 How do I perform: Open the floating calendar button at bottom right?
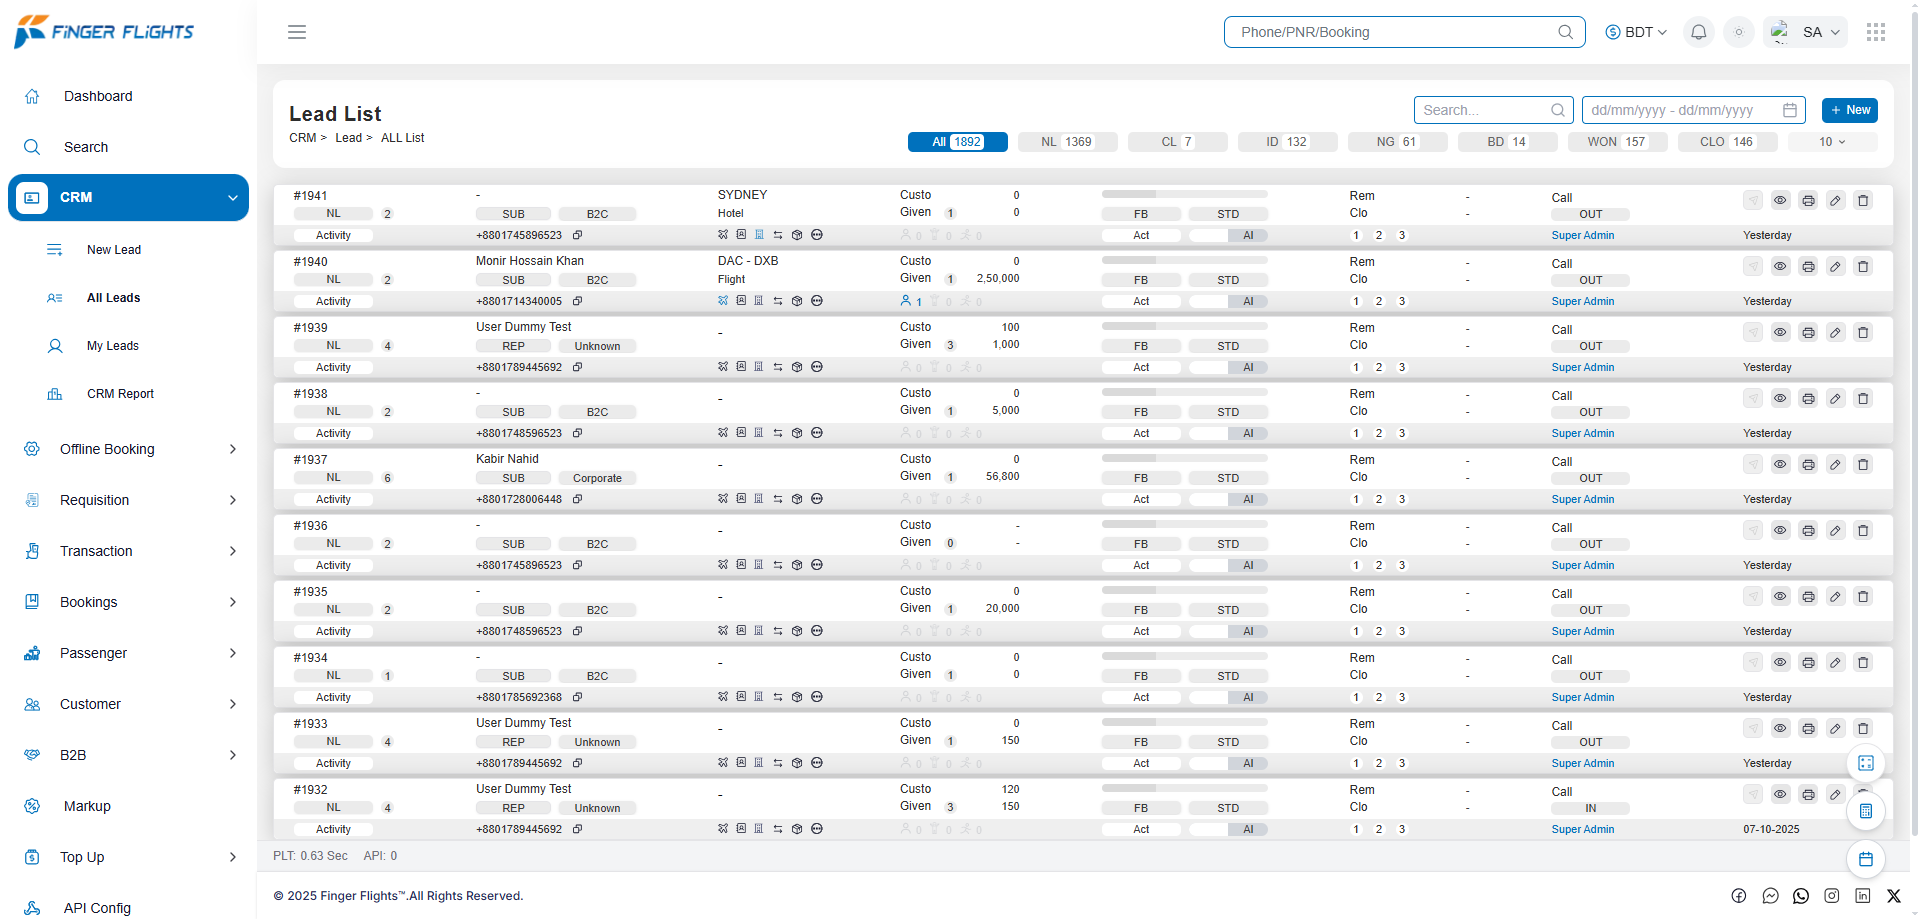coord(1865,859)
